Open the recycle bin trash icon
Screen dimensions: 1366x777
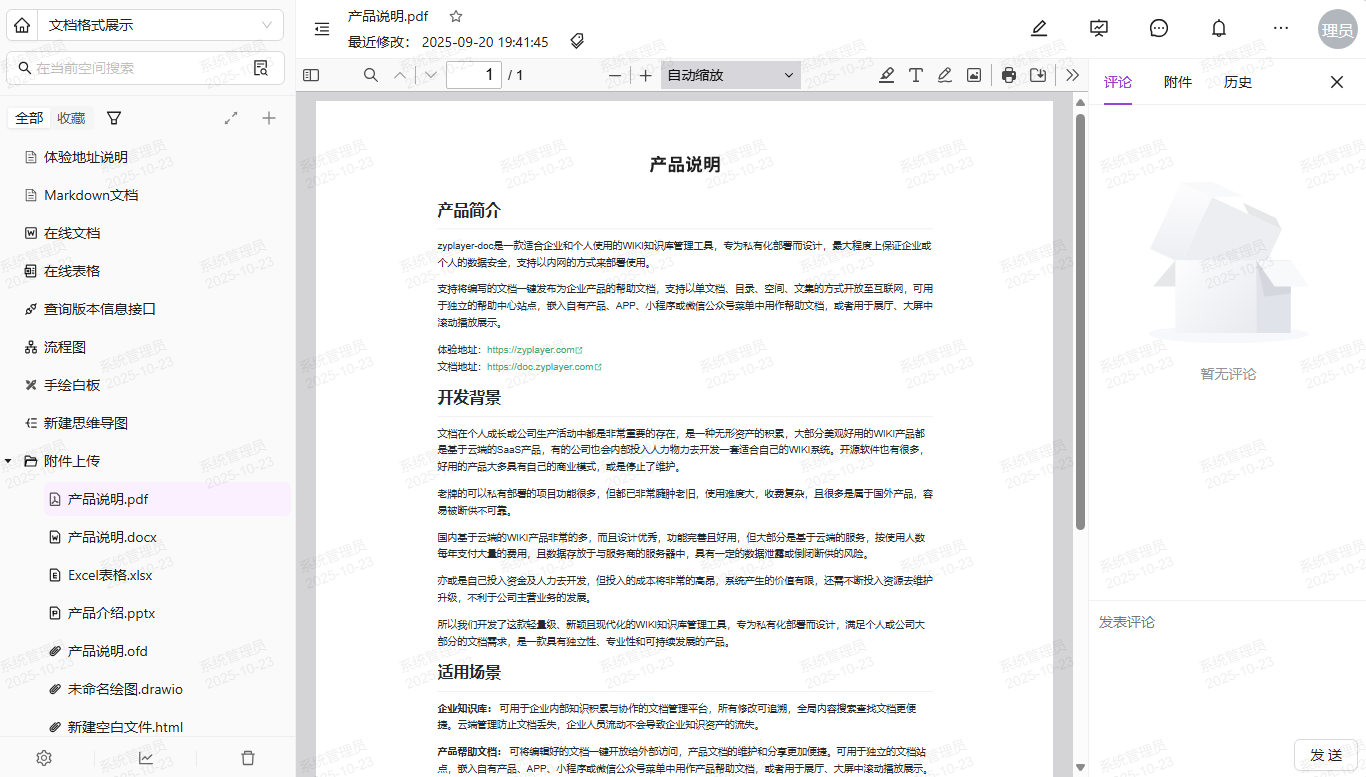(248, 758)
